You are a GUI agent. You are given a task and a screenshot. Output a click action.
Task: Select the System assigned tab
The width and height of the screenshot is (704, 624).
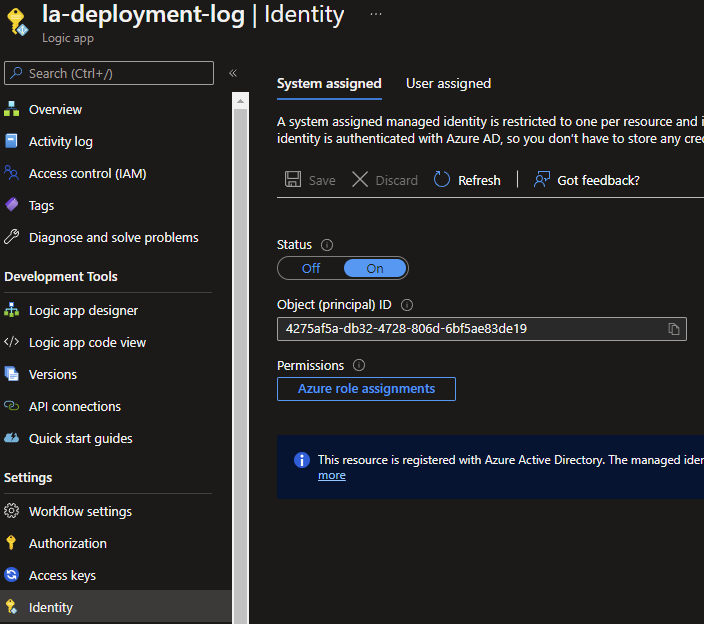click(x=329, y=84)
